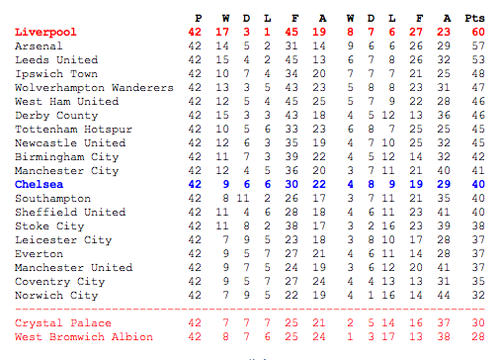
Task: Click West Bromwich Albion's points 28
Action: (x=478, y=337)
